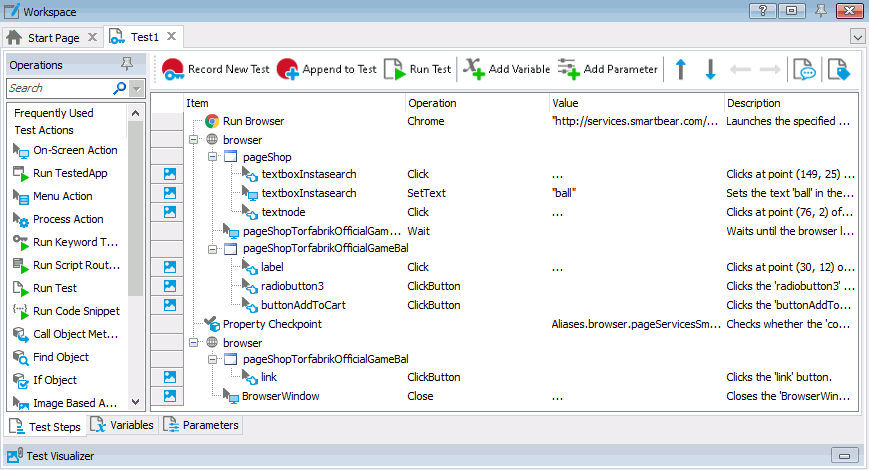Select Run Test in Operations list
869x470 pixels.
[45, 288]
